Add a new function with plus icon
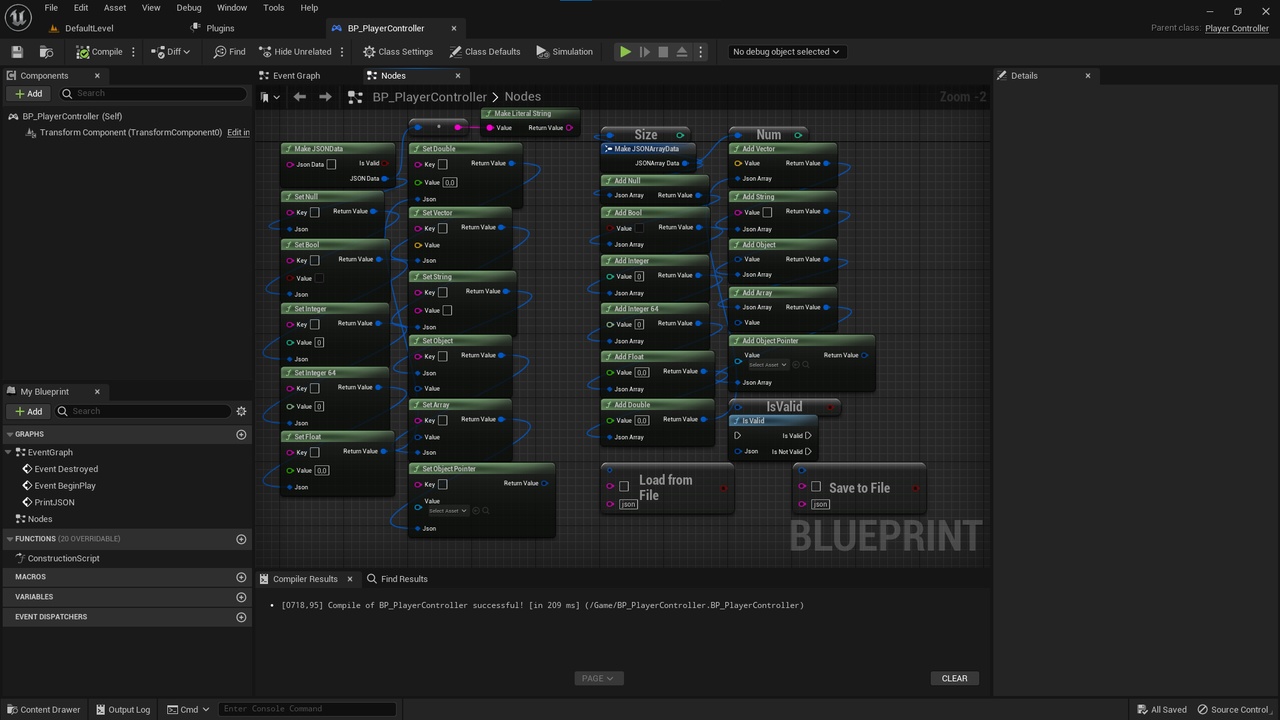1280x720 pixels. click(x=241, y=539)
